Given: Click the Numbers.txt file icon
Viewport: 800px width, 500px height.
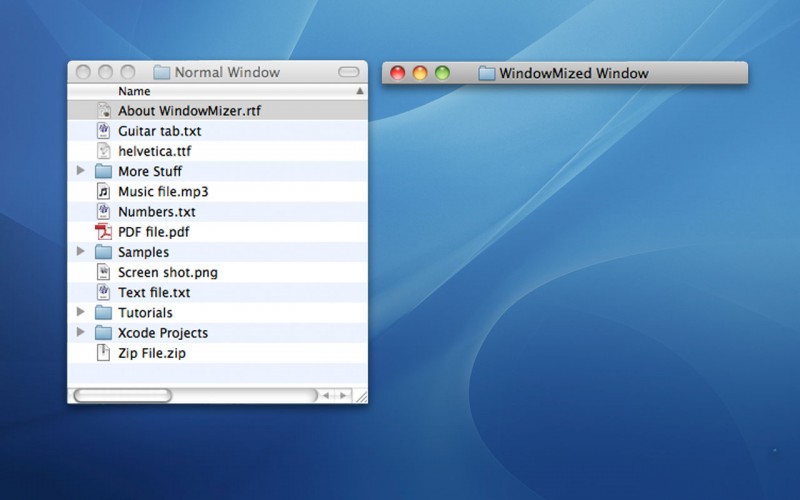Looking at the screenshot, I should [x=104, y=211].
